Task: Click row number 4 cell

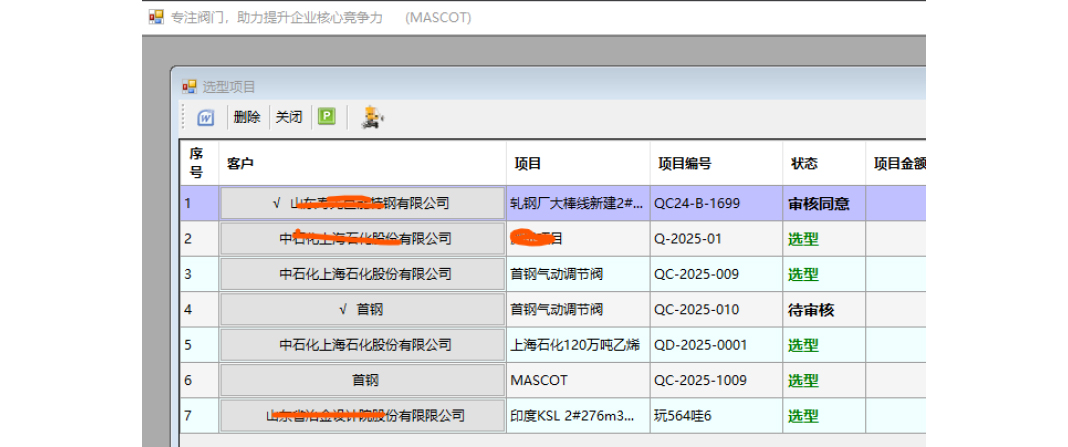Action: point(199,309)
